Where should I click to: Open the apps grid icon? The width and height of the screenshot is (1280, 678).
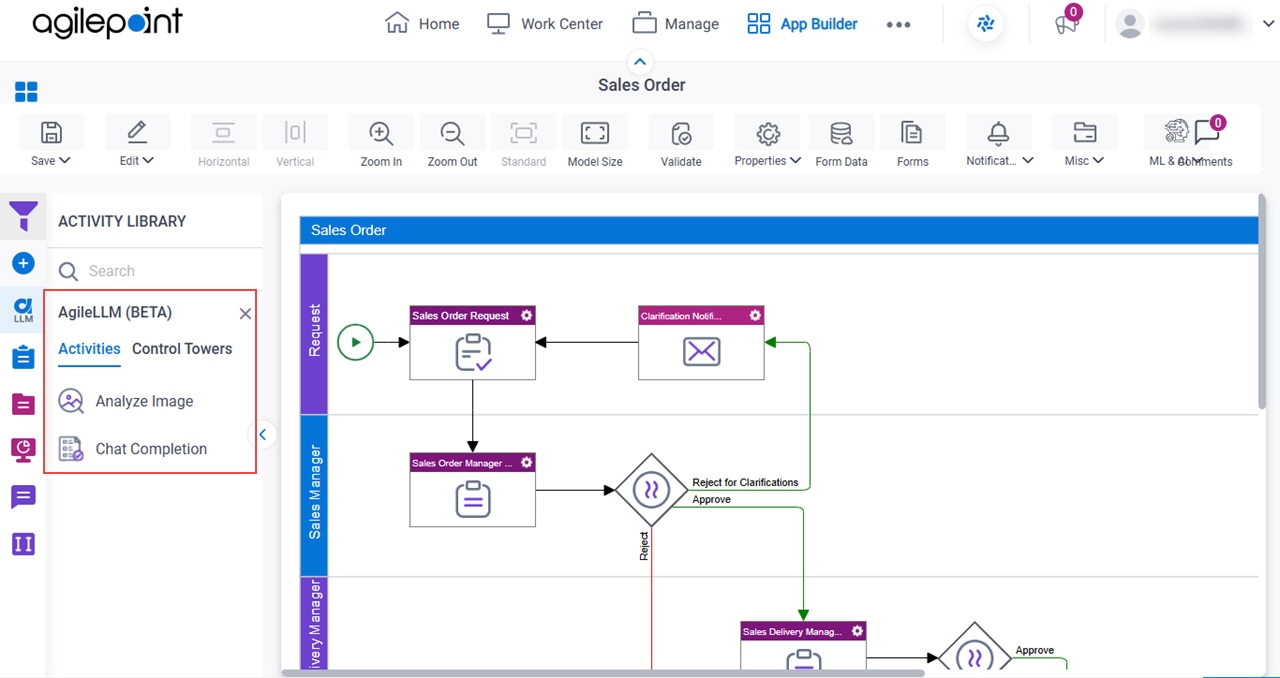(26, 92)
